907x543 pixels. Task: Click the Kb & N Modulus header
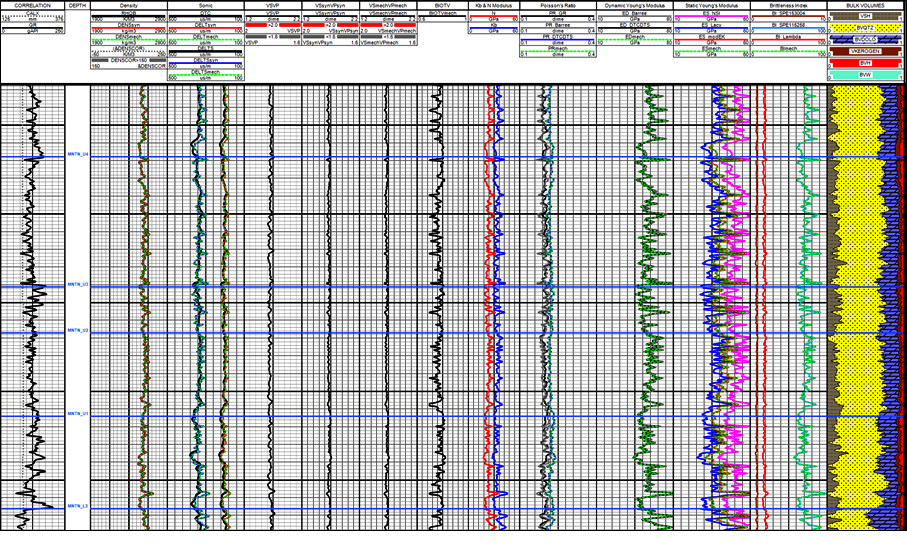coord(494,5)
